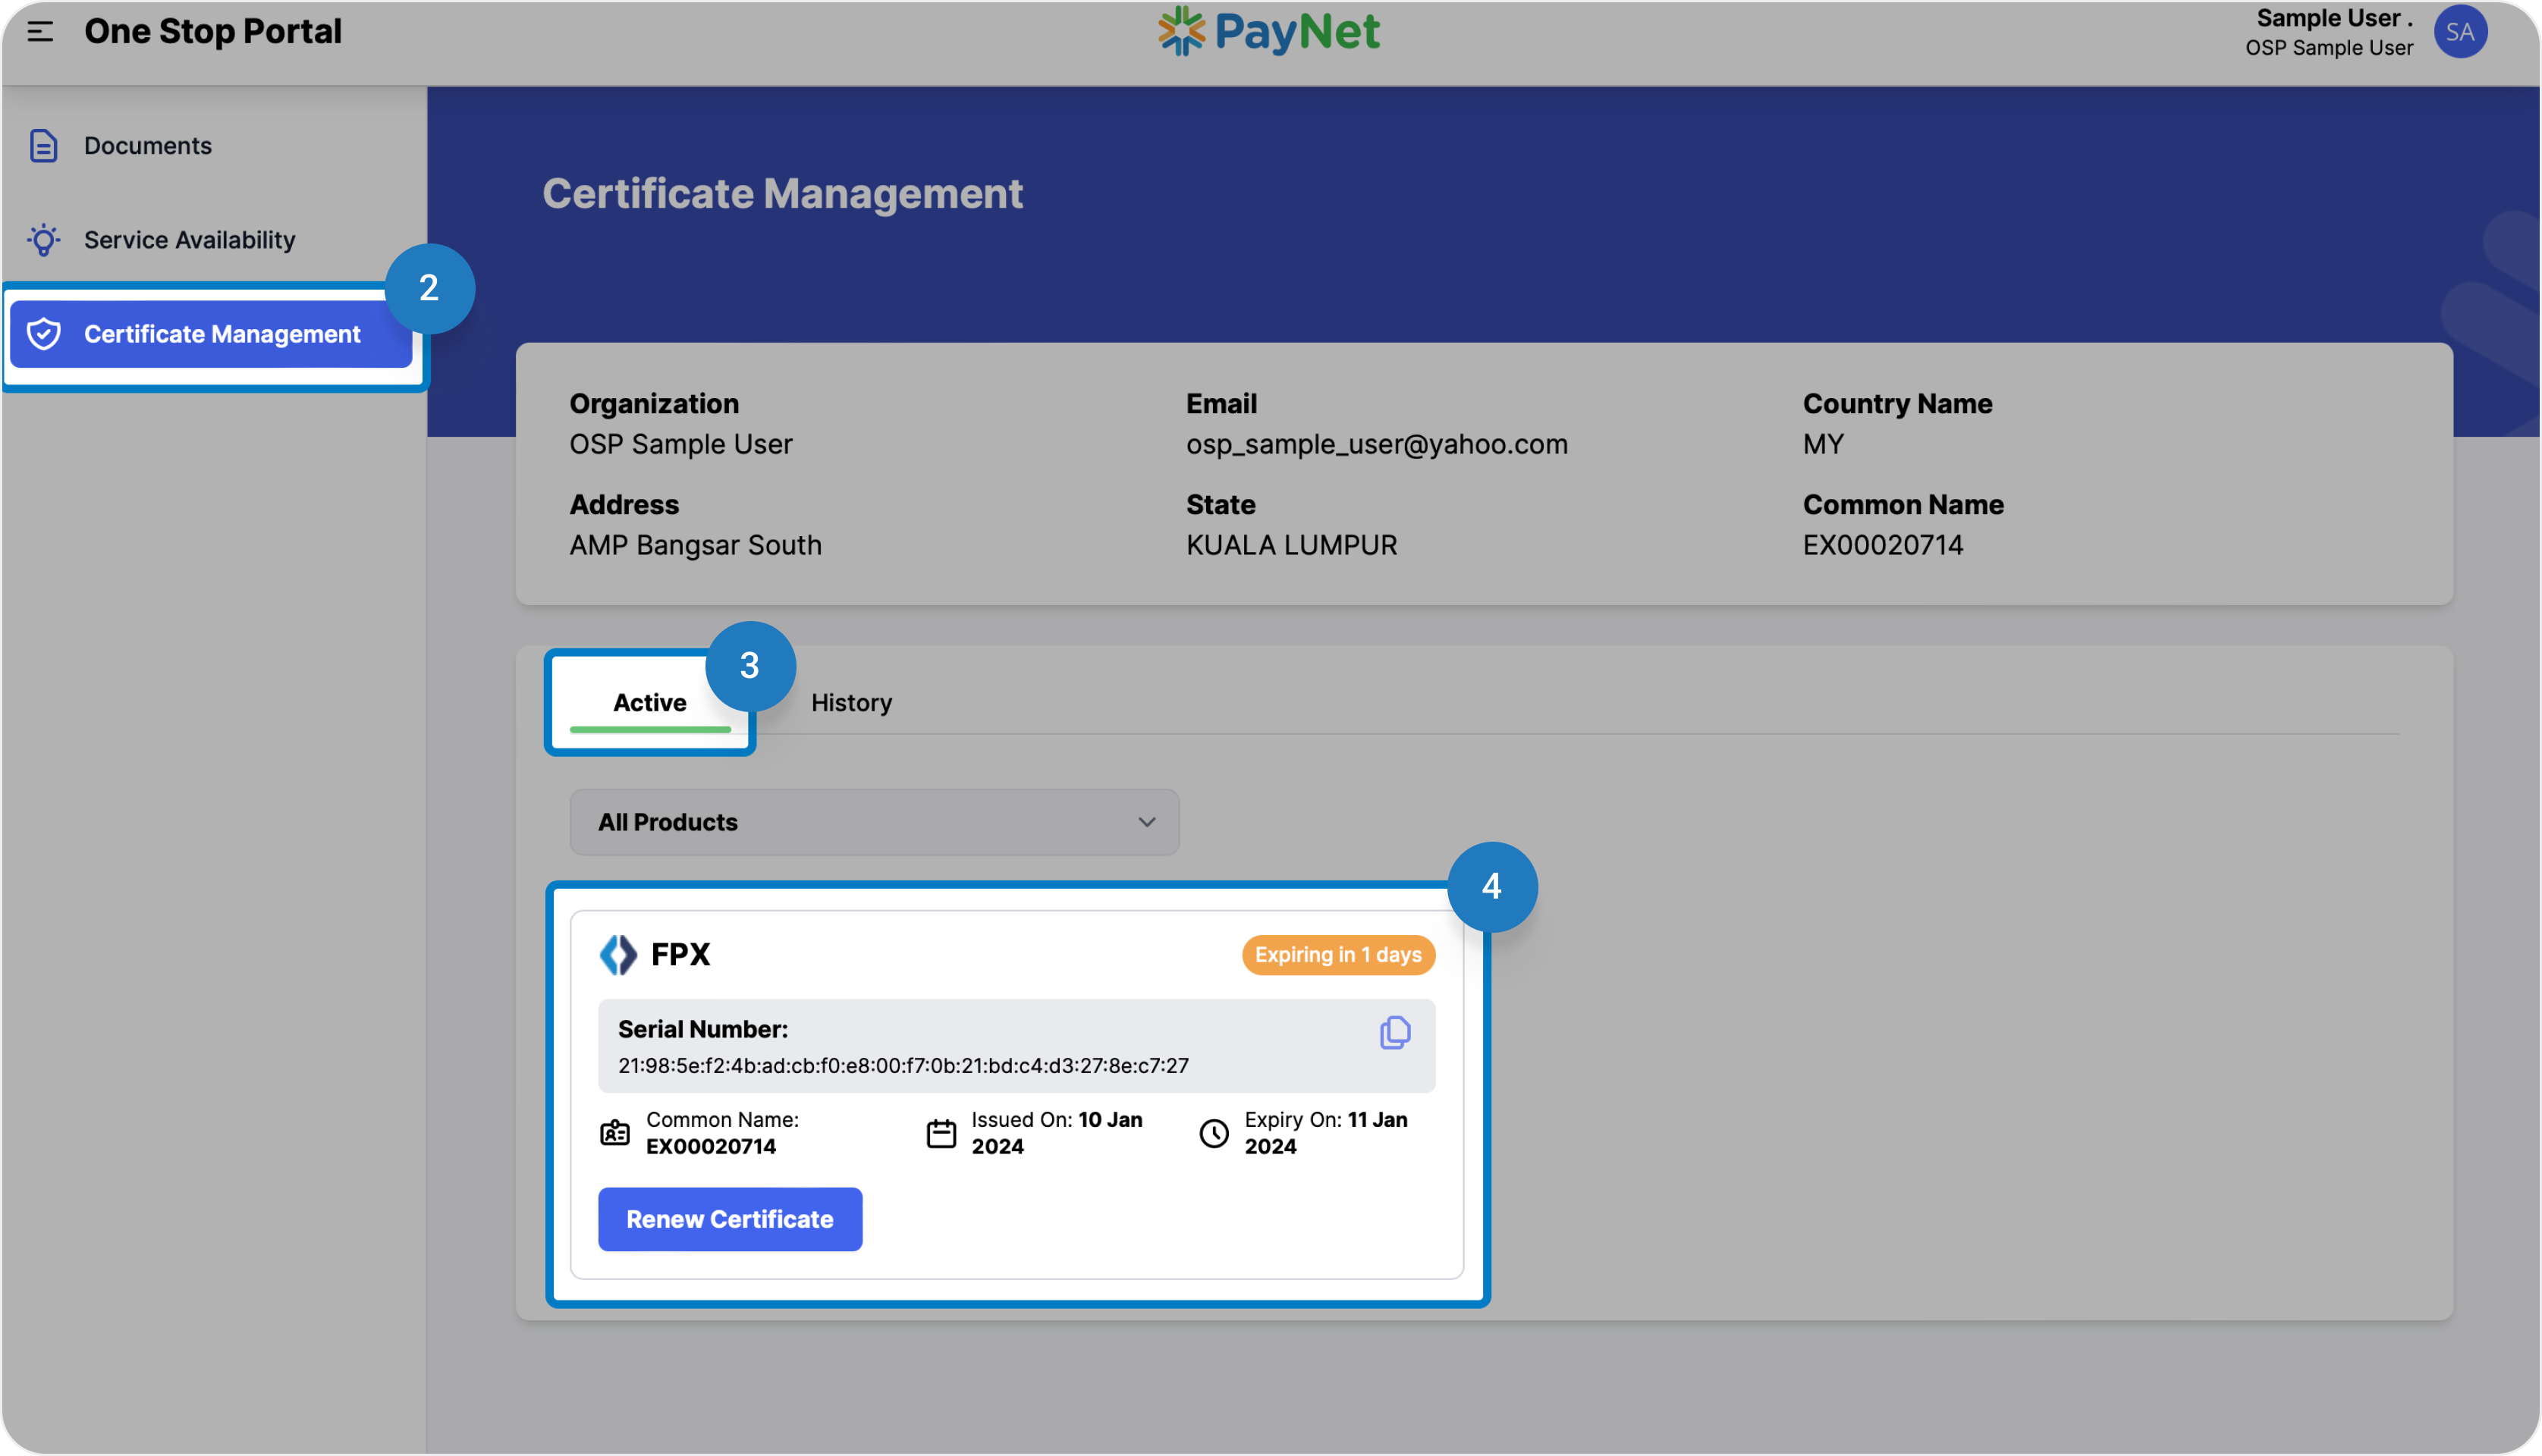
Task: Click the Expiring in 1 days badge
Action: [1338, 955]
